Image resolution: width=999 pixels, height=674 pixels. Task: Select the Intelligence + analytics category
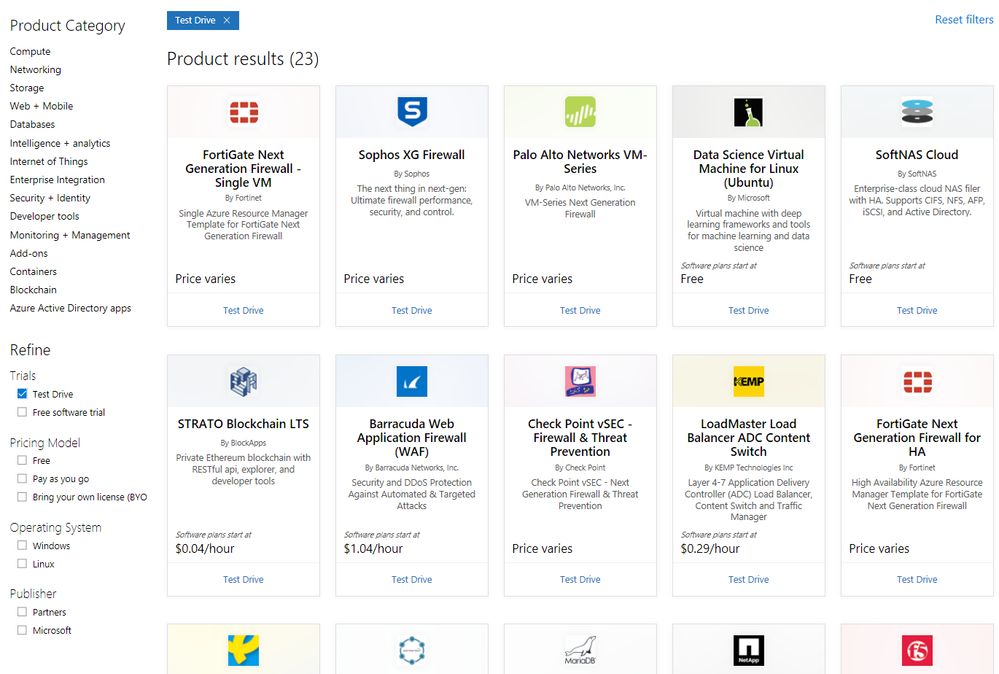click(x=60, y=143)
